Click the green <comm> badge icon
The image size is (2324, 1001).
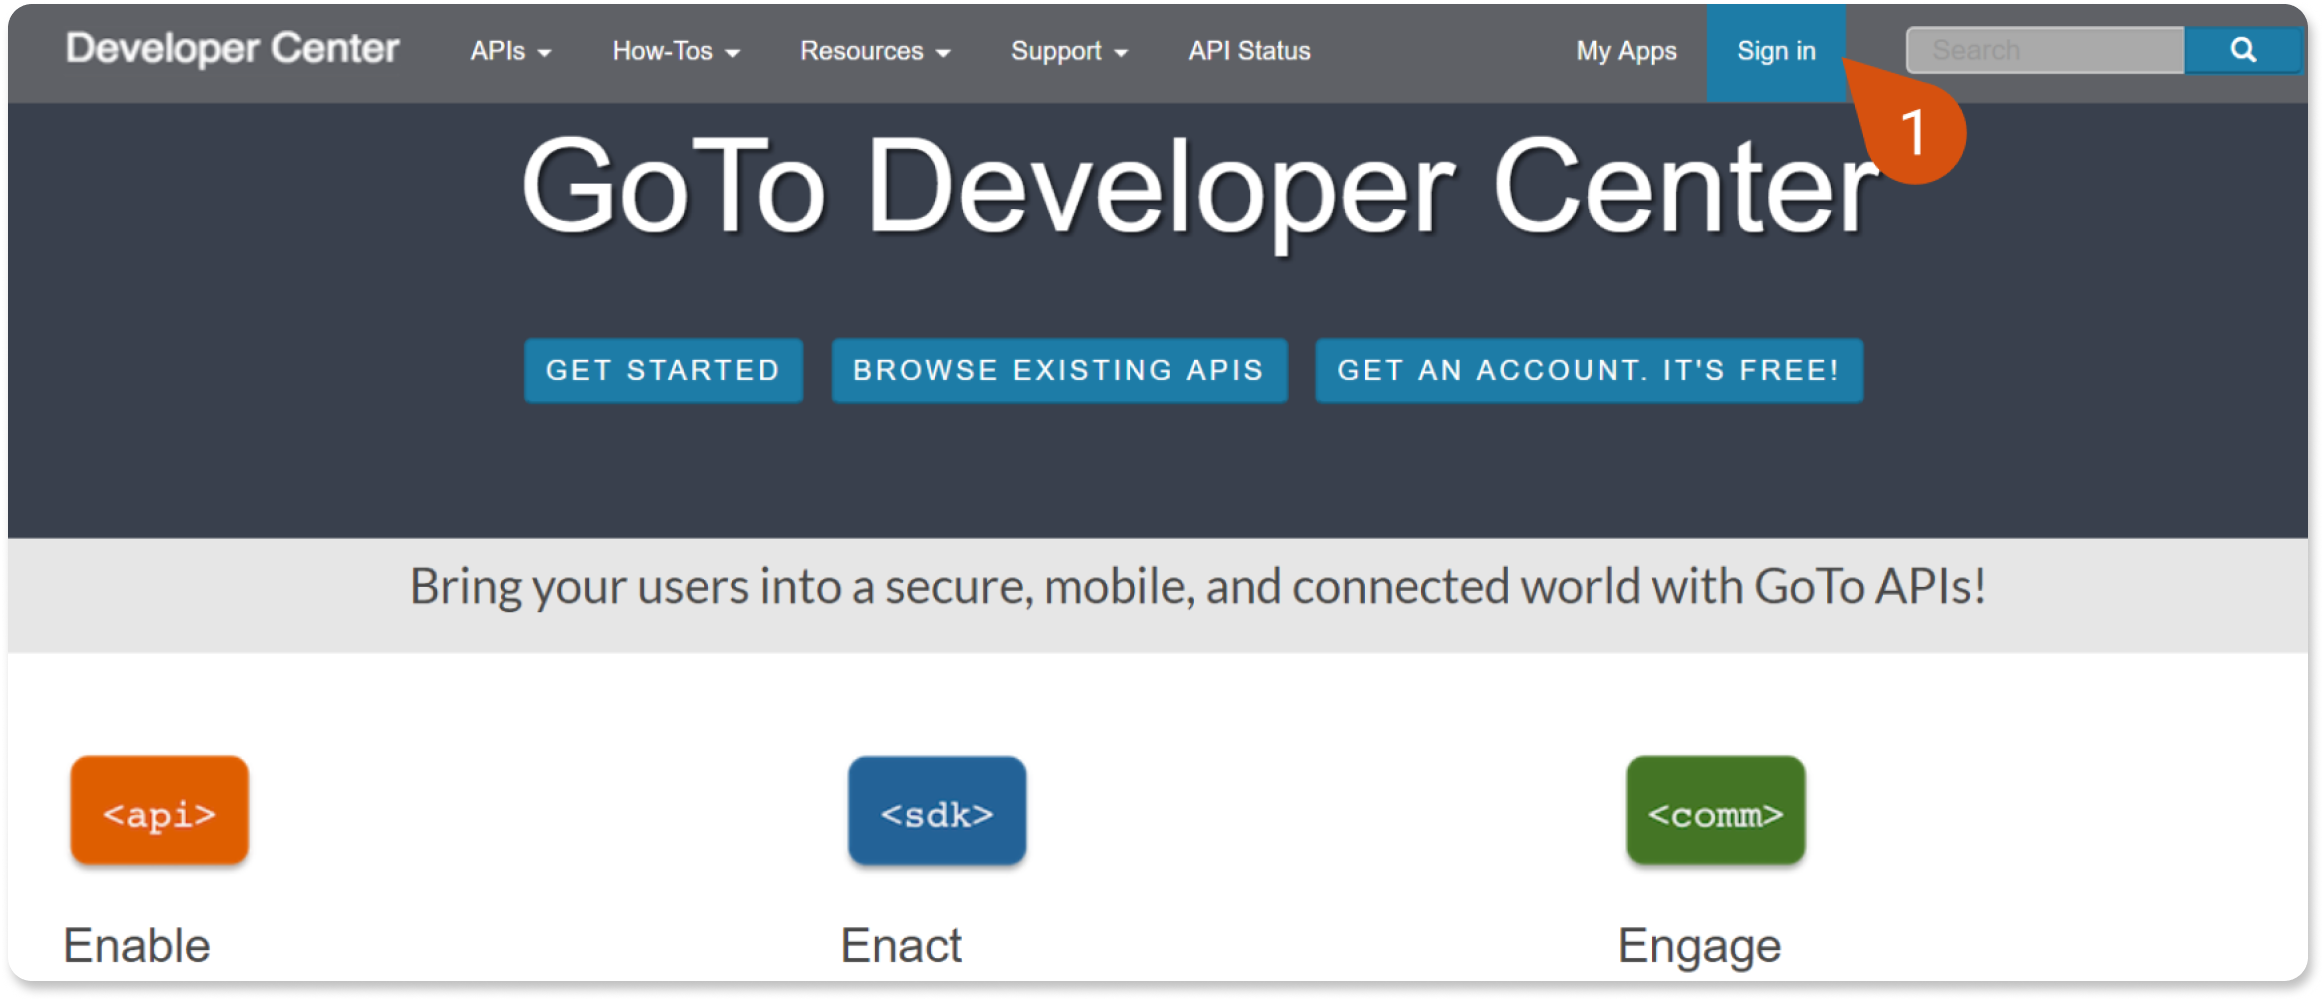(x=1716, y=810)
